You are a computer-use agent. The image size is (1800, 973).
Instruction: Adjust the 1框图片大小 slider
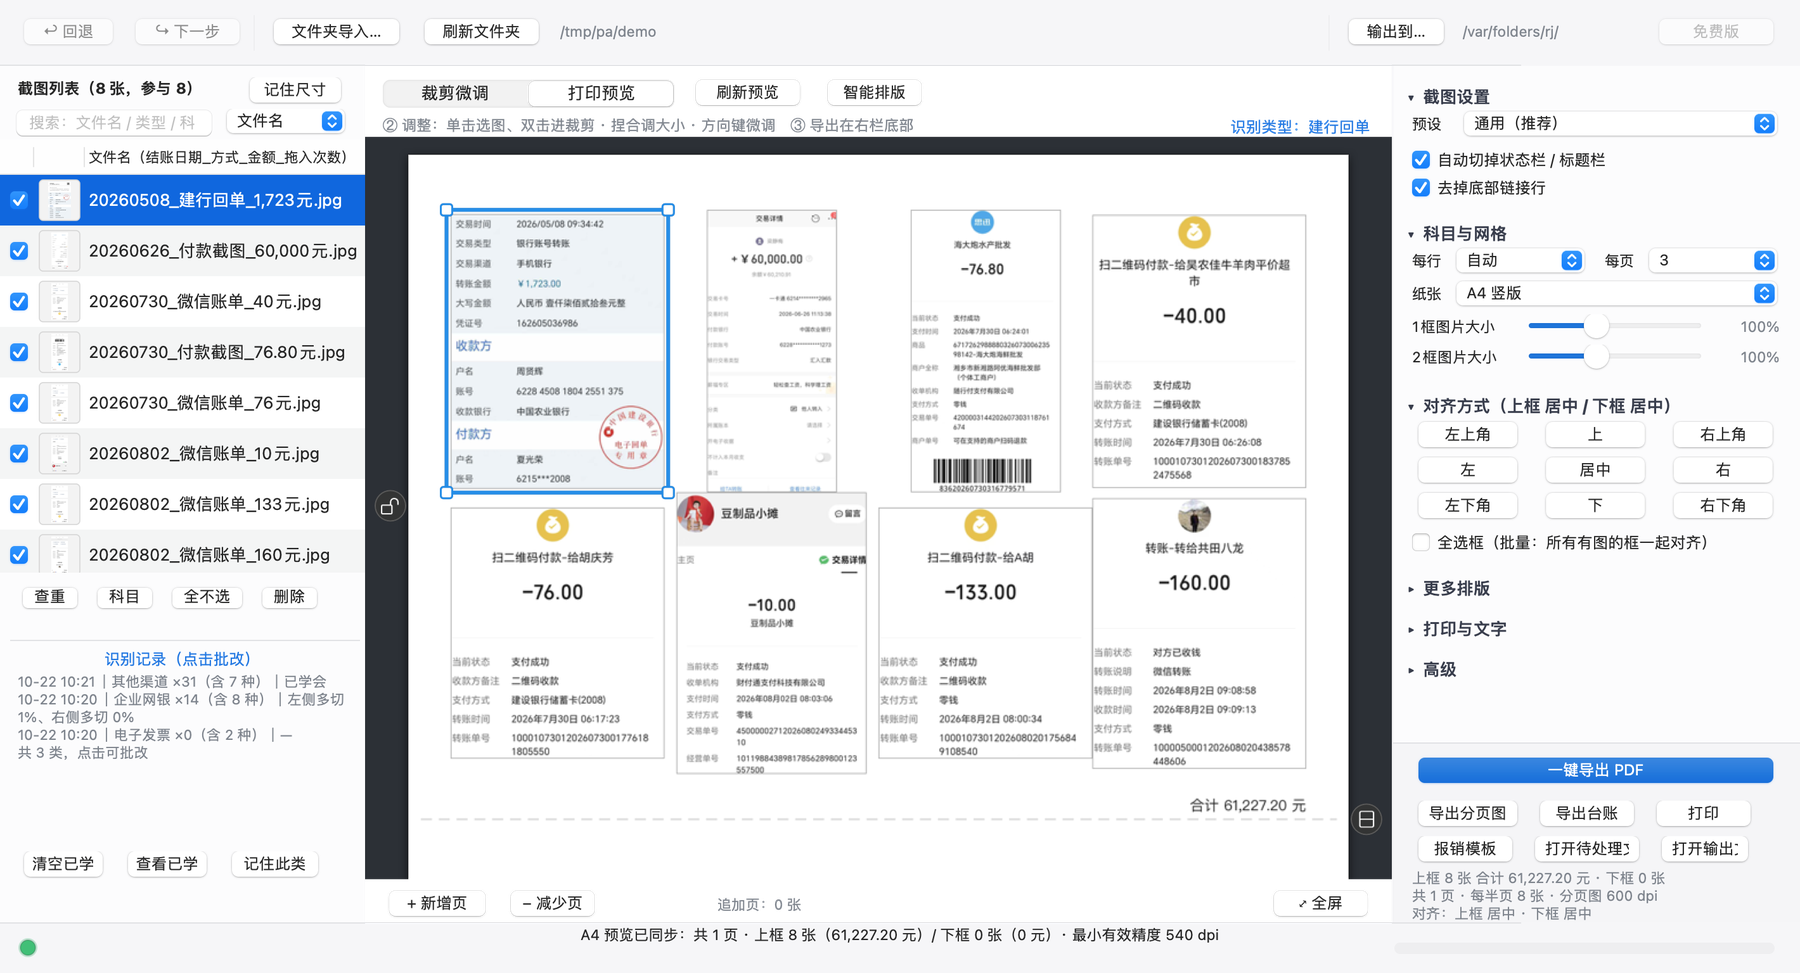1614,326
